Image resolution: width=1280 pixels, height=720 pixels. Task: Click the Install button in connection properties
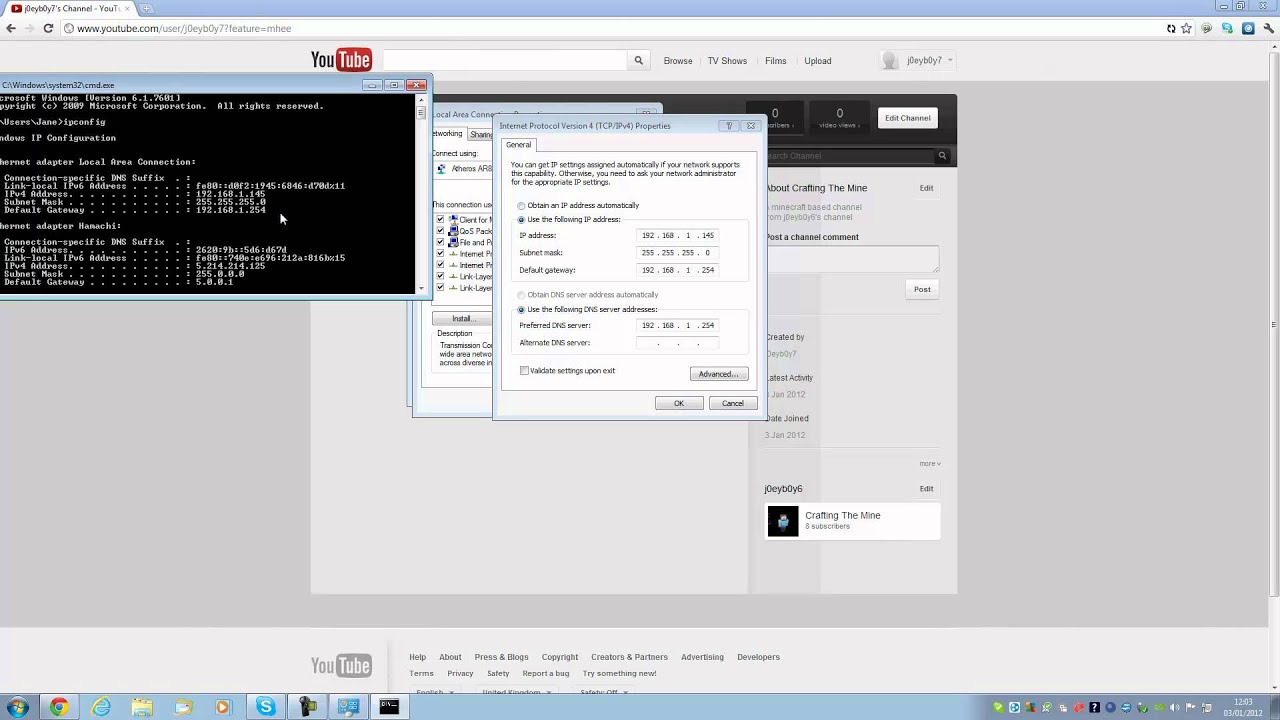(x=461, y=318)
